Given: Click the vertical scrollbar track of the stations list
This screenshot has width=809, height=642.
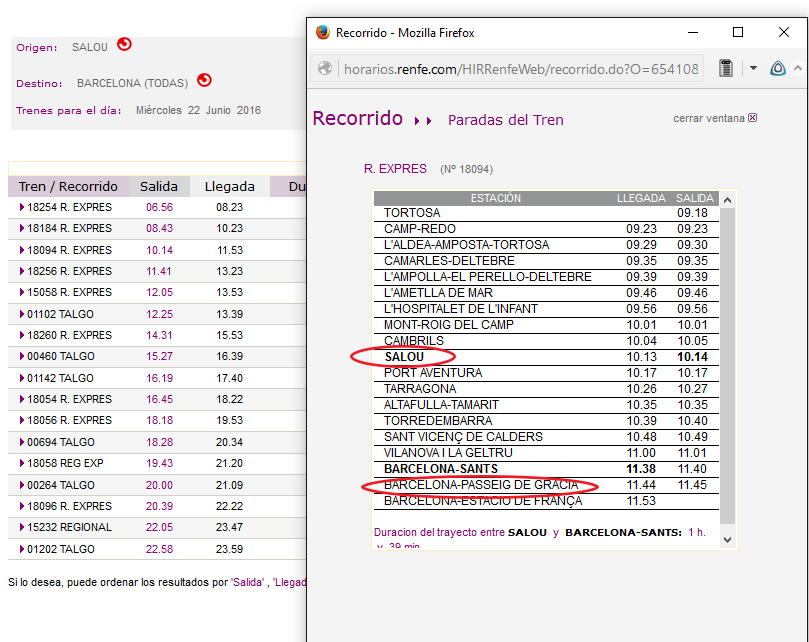Looking at the screenshot, I should pyautogui.click(x=727, y=365).
